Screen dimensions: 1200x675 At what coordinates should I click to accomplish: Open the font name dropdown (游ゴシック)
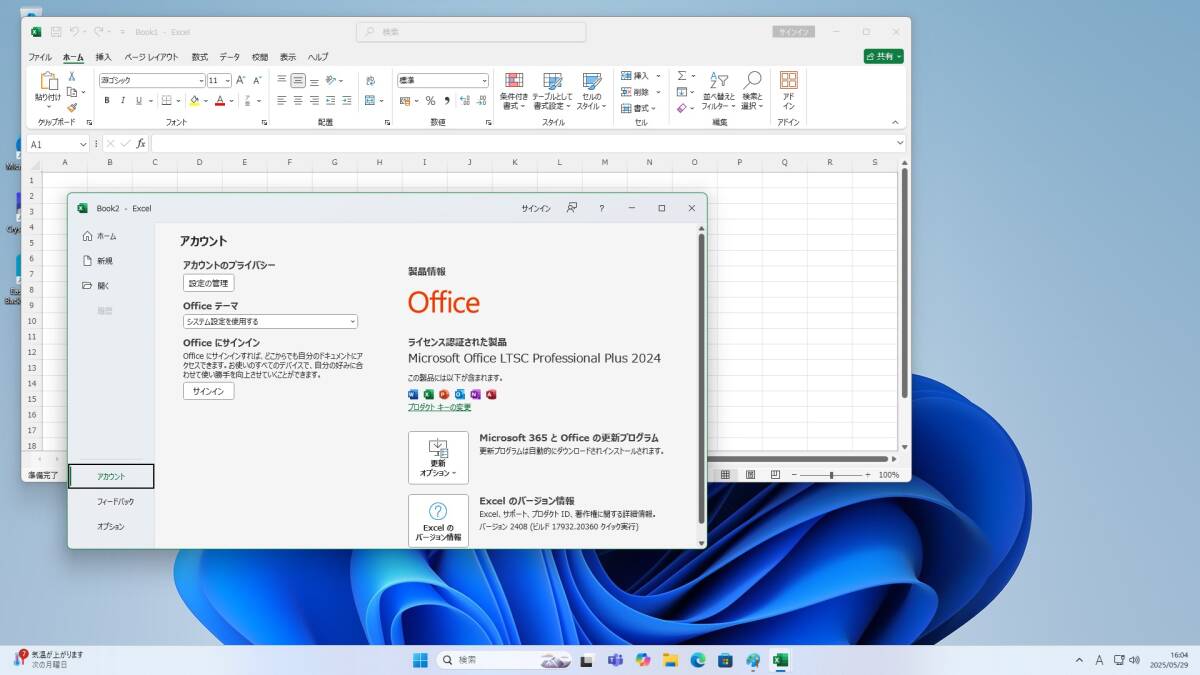(200, 80)
